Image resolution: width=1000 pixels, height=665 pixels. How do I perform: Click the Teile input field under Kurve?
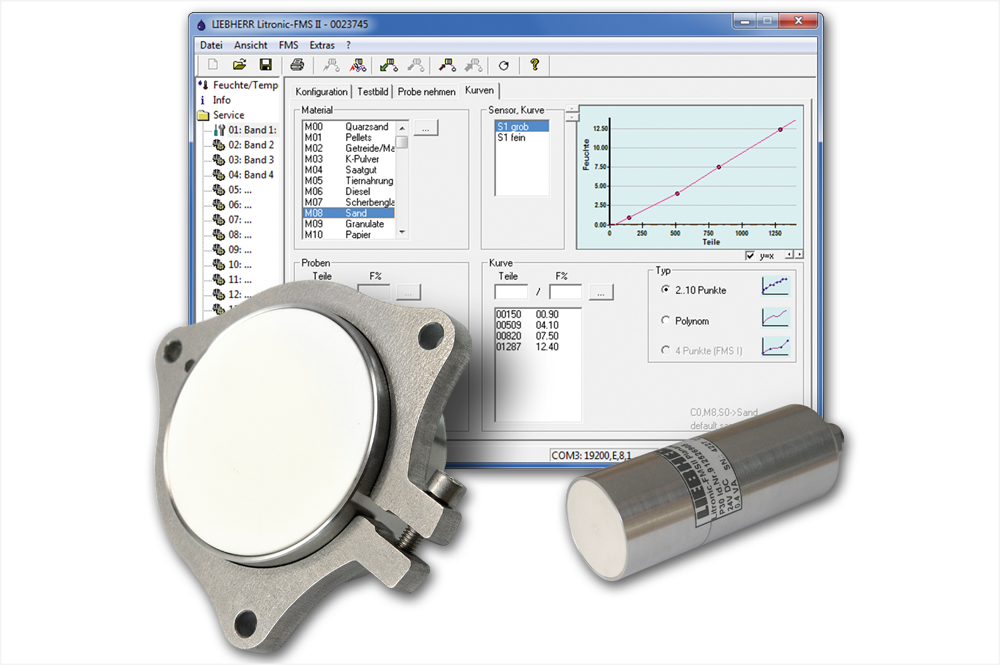pyautogui.click(x=511, y=293)
